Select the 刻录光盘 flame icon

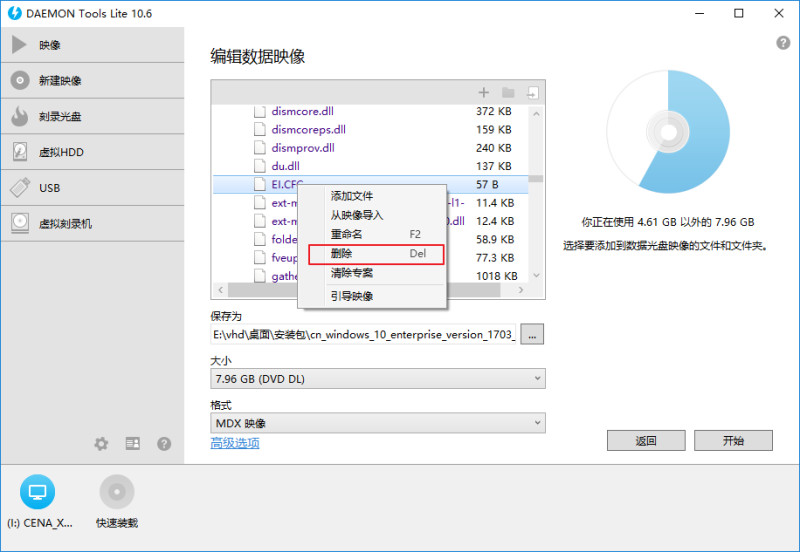20,116
